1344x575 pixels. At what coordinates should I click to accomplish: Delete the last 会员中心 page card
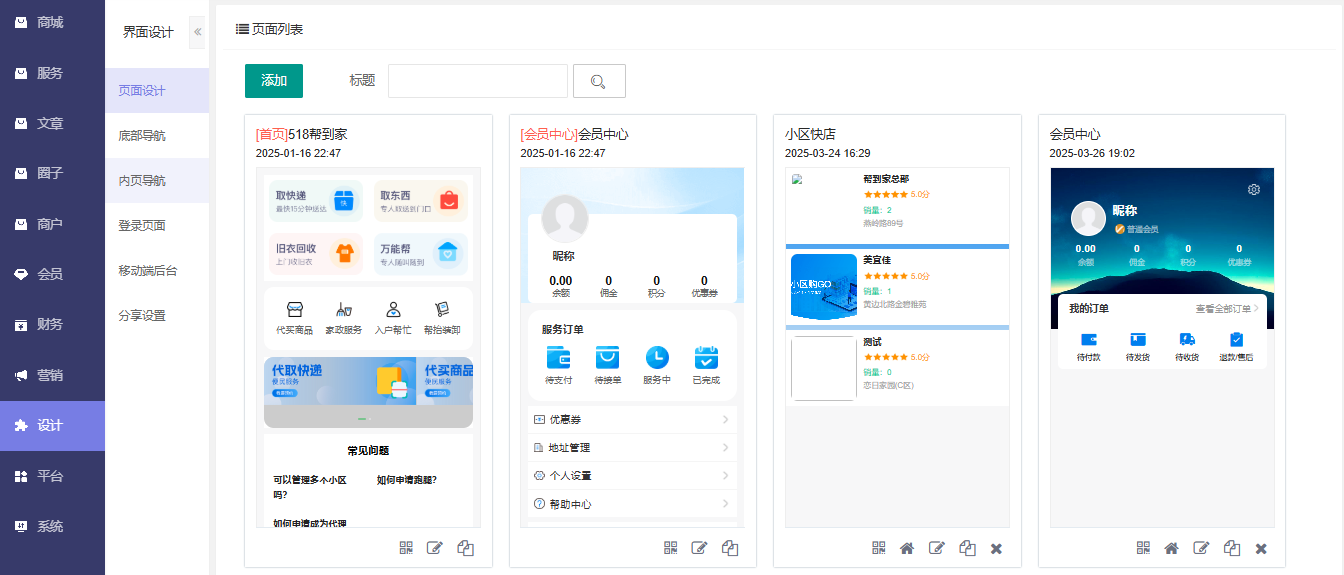pos(1261,548)
